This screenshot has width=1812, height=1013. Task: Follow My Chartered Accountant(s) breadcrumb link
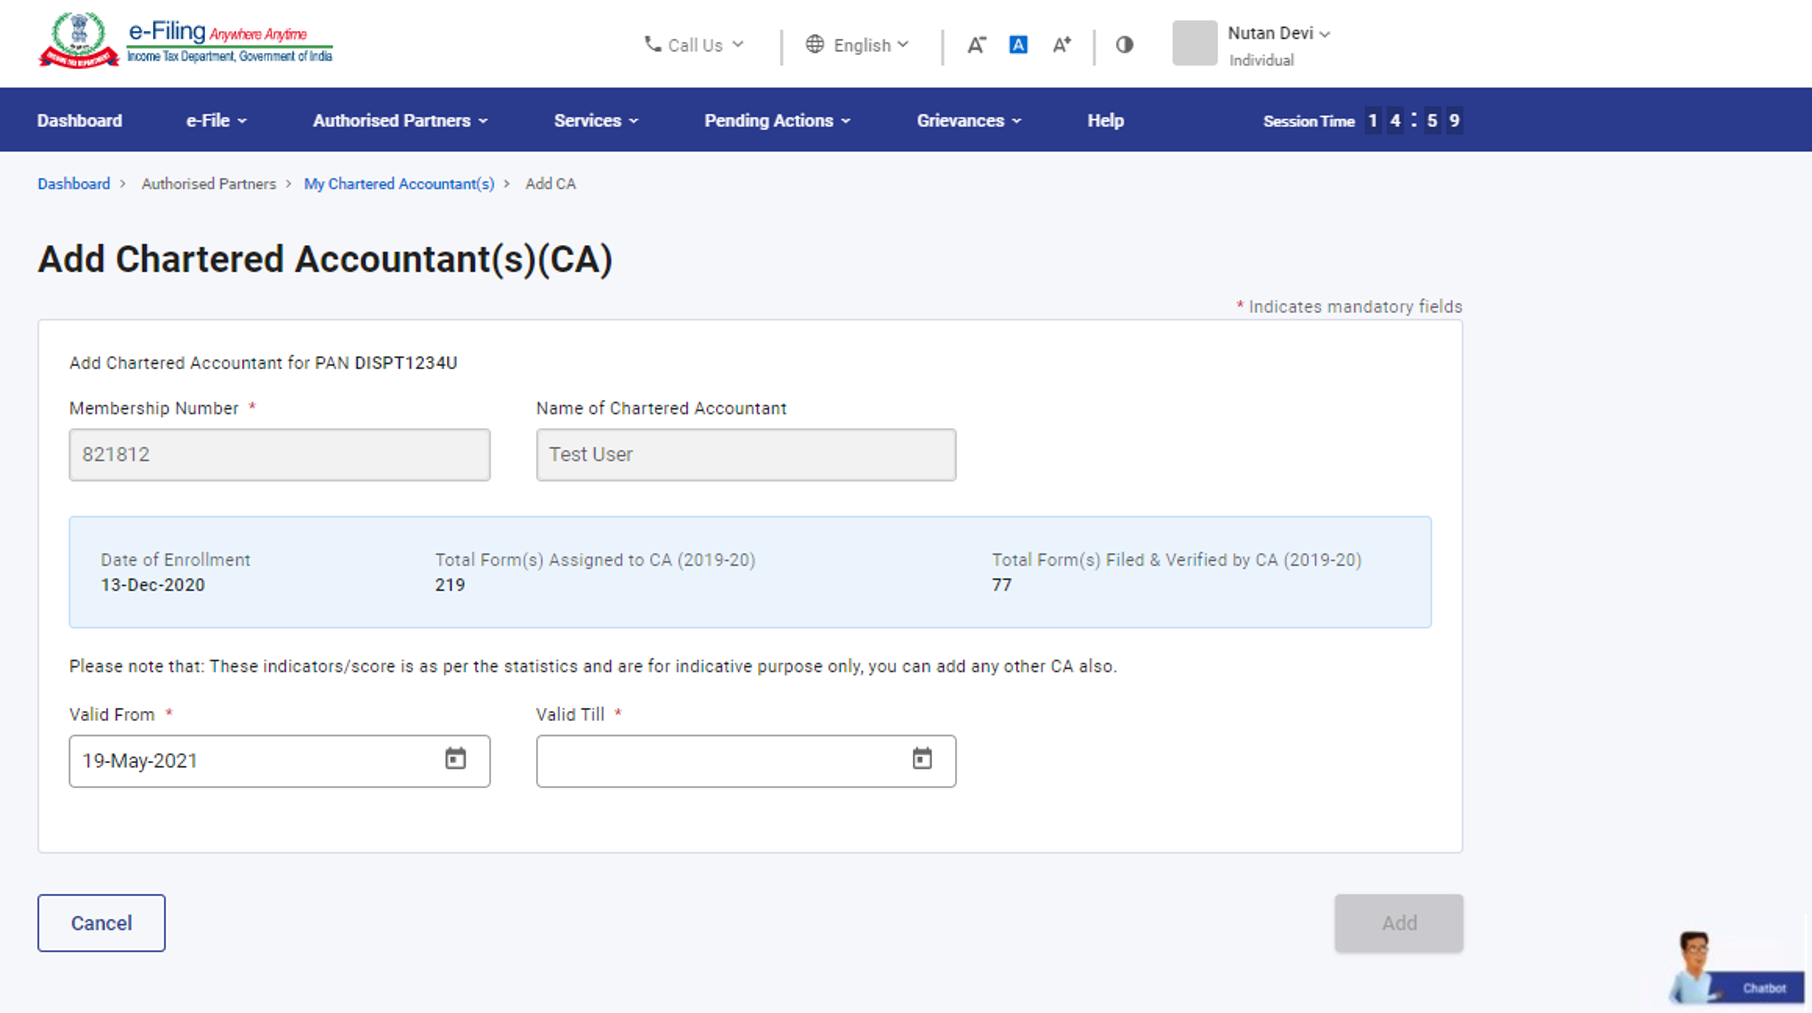(x=399, y=184)
